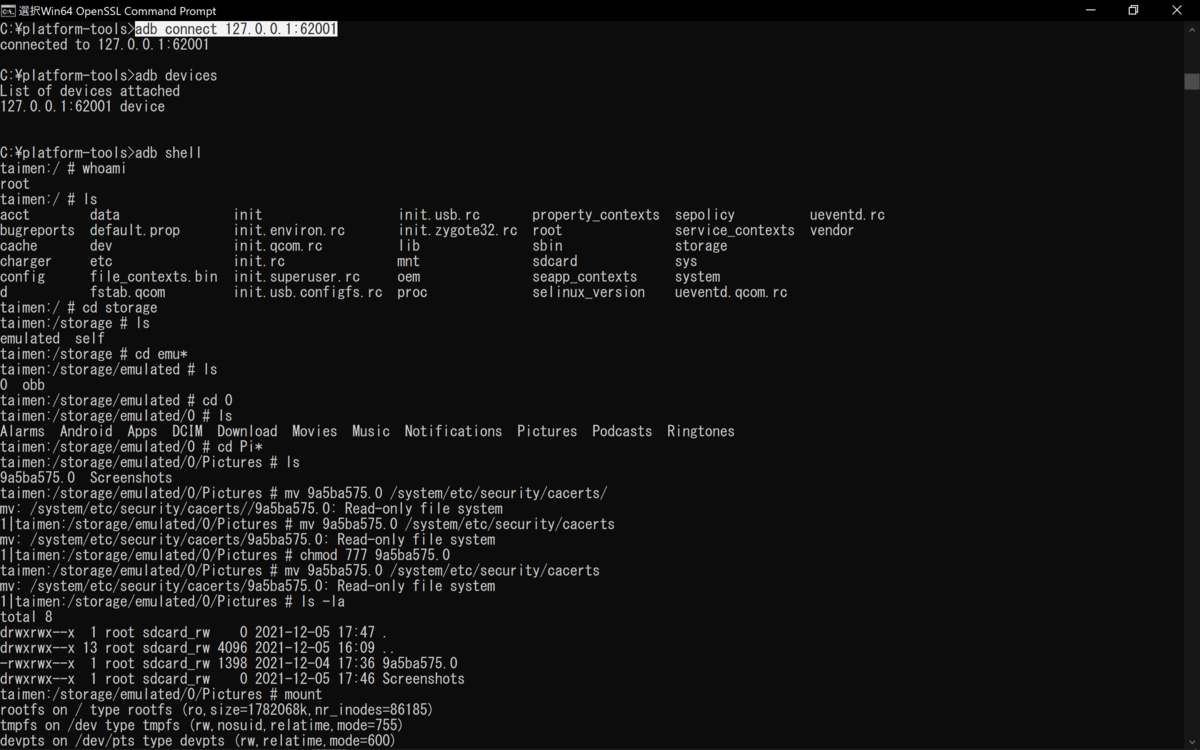Click the 'Screenshots' row in ls -la output
The width and height of the screenshot is (1200, 750).
click(232, 678)
